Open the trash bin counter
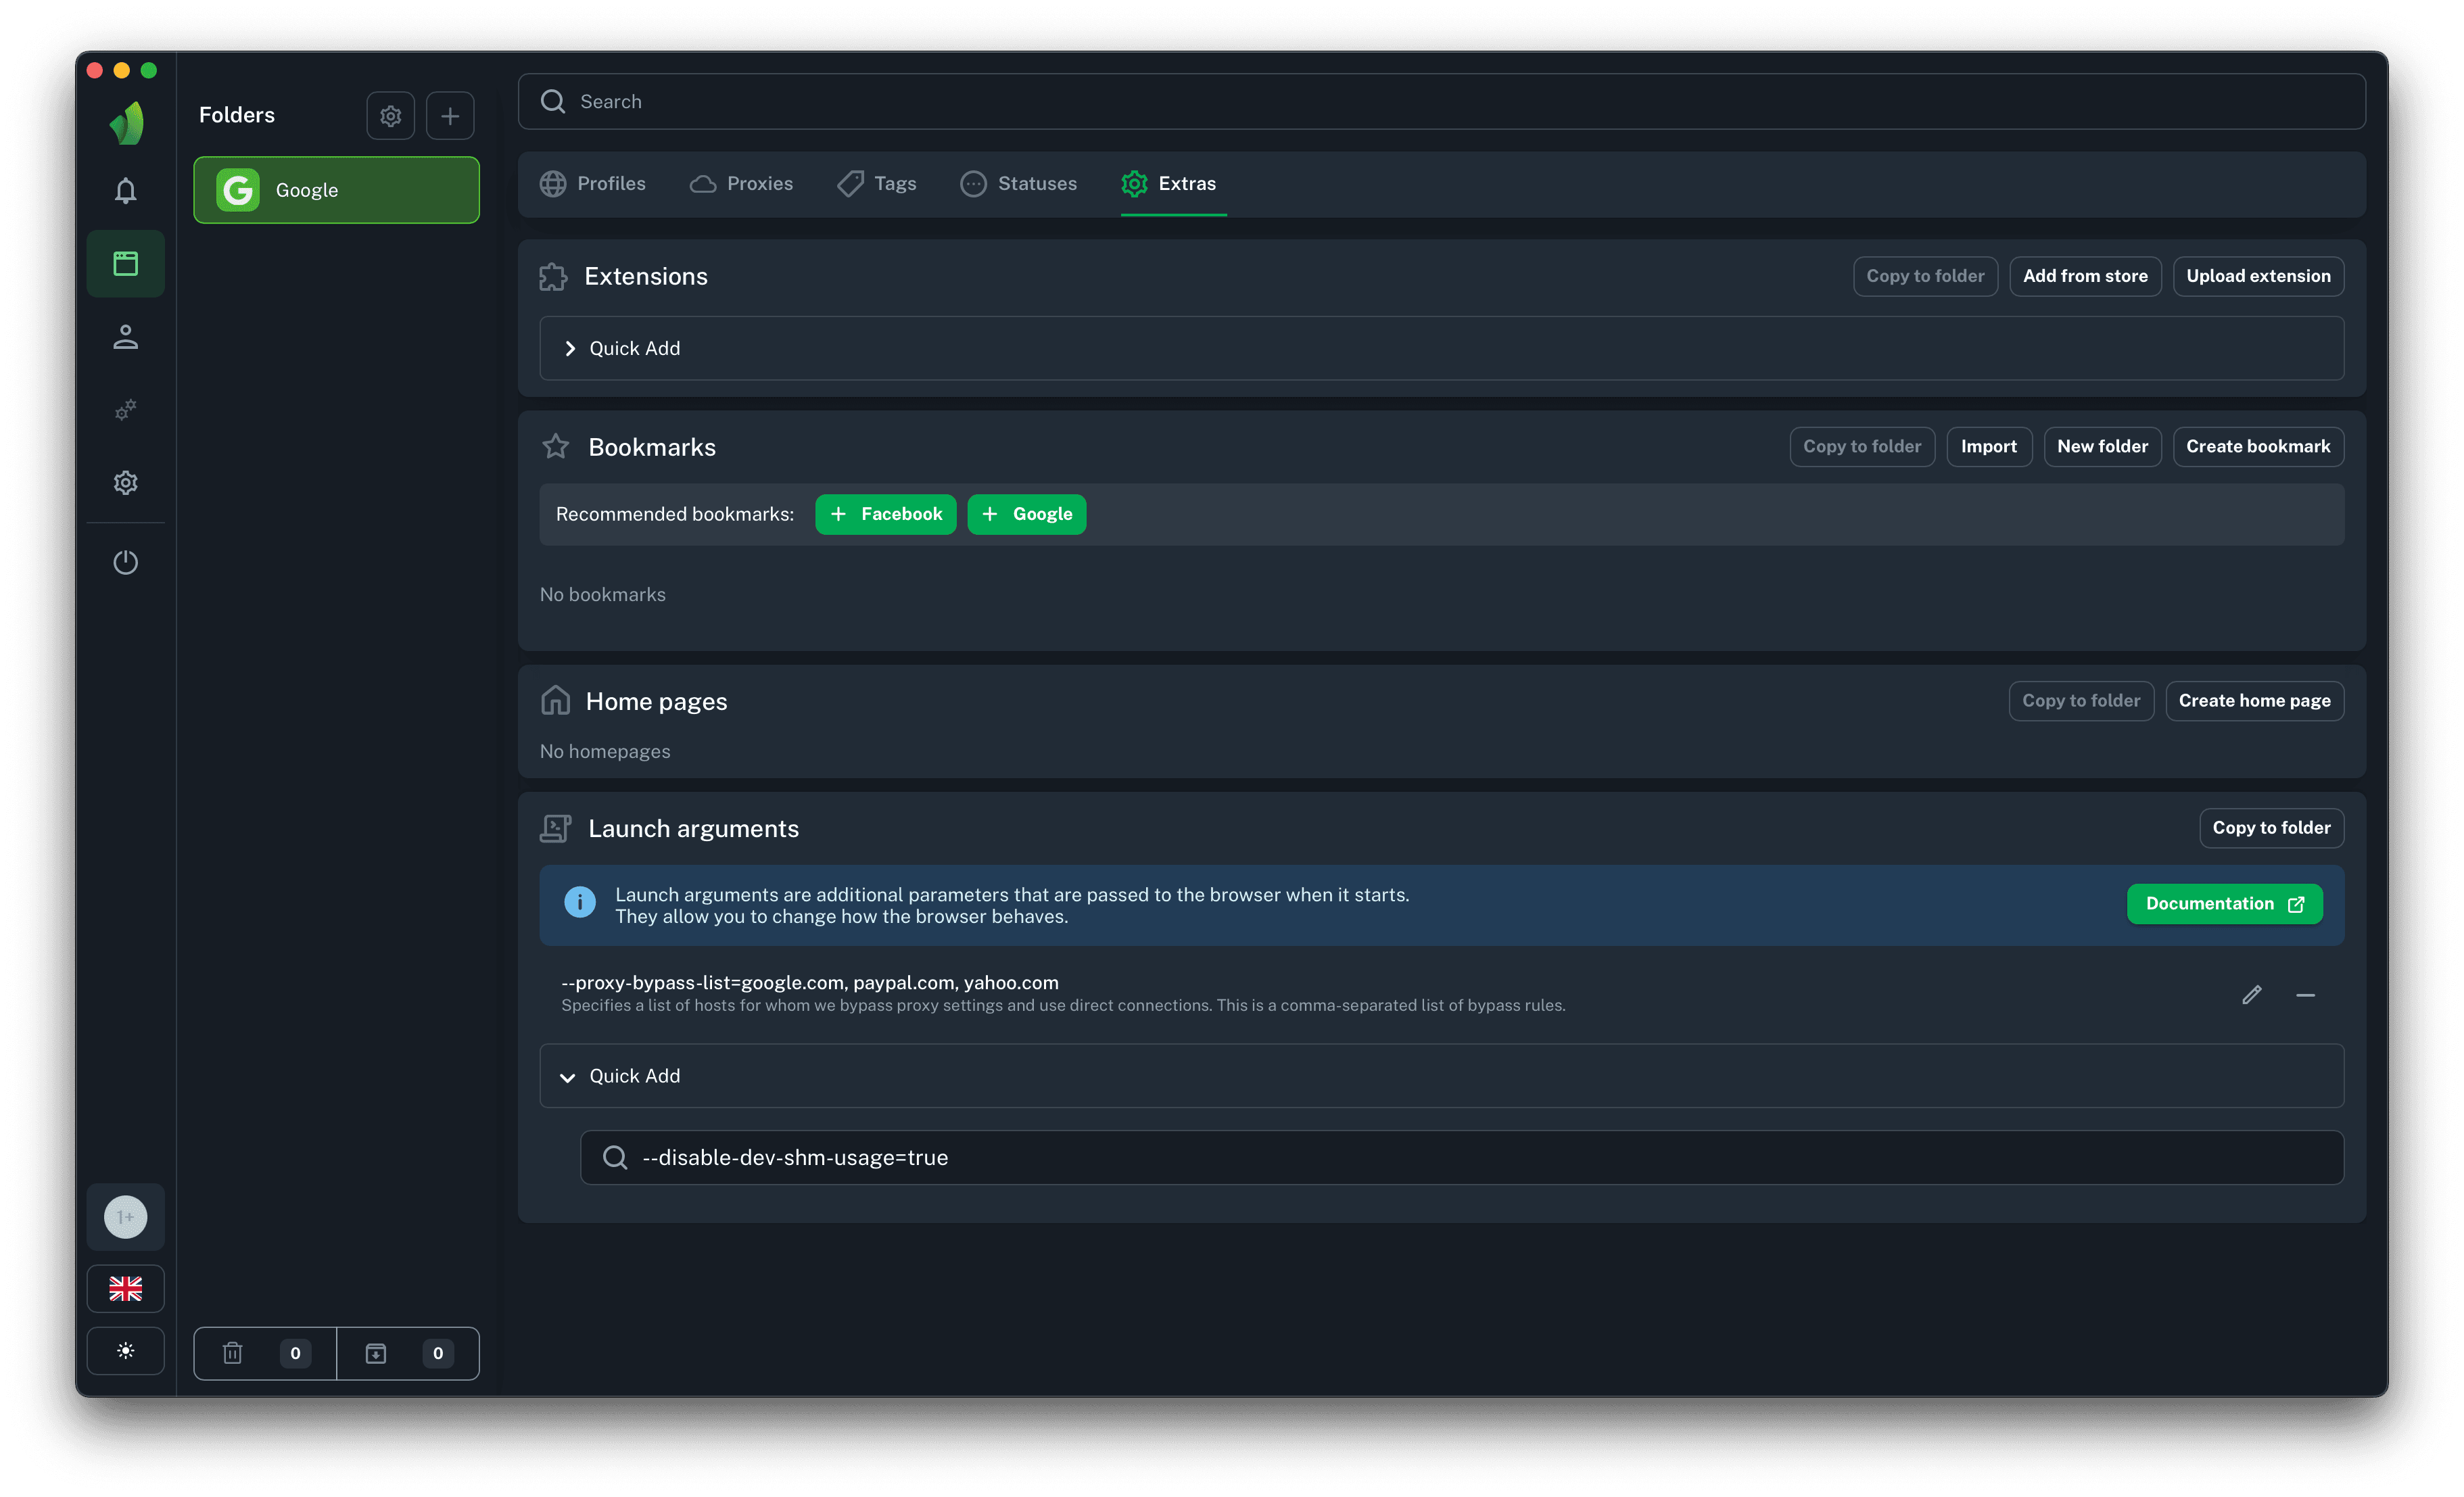This screenshot has width=2464, height=1497. tap(265, 1354)
